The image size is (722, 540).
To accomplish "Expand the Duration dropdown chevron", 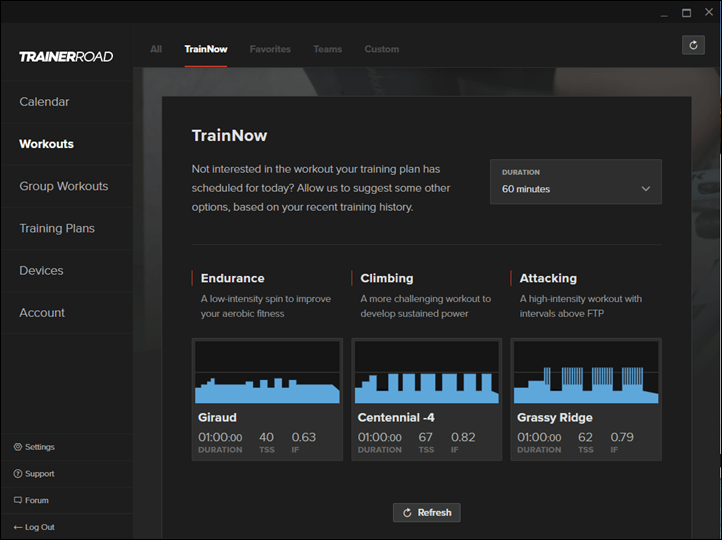I will [x=646, y=189].
